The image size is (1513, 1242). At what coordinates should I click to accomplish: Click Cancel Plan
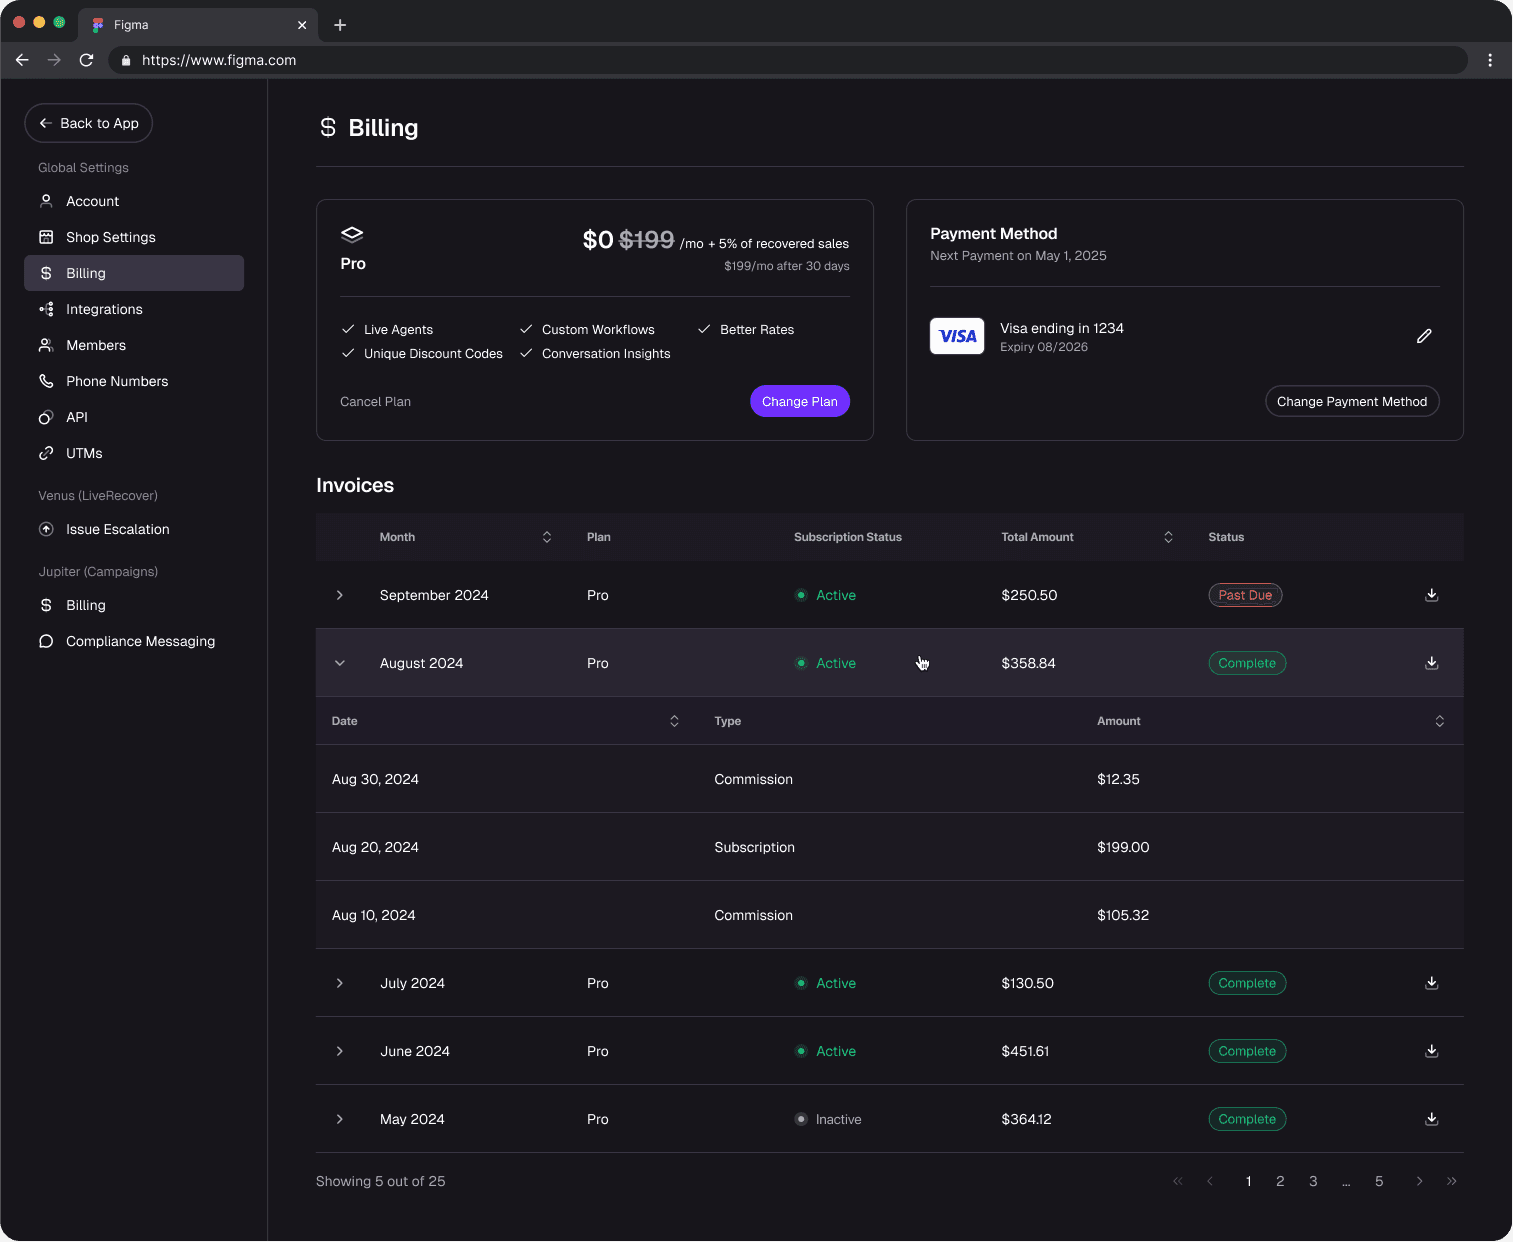(375, 401)
